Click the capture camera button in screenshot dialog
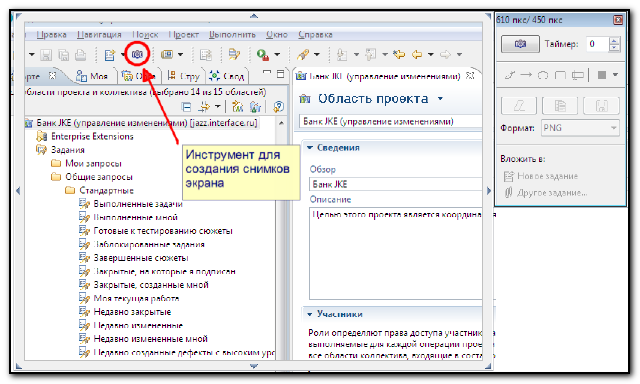 pyautogui.click(x=520, y=44)
